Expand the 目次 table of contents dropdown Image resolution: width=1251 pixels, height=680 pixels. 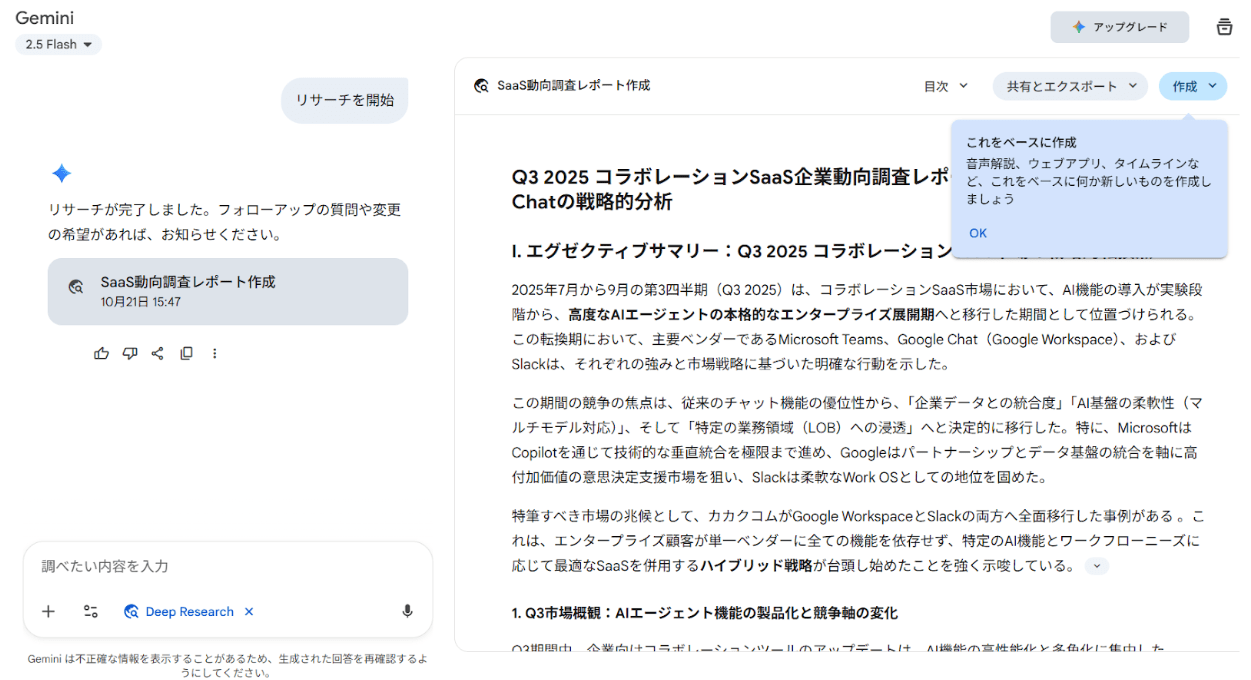pos(946,86)
